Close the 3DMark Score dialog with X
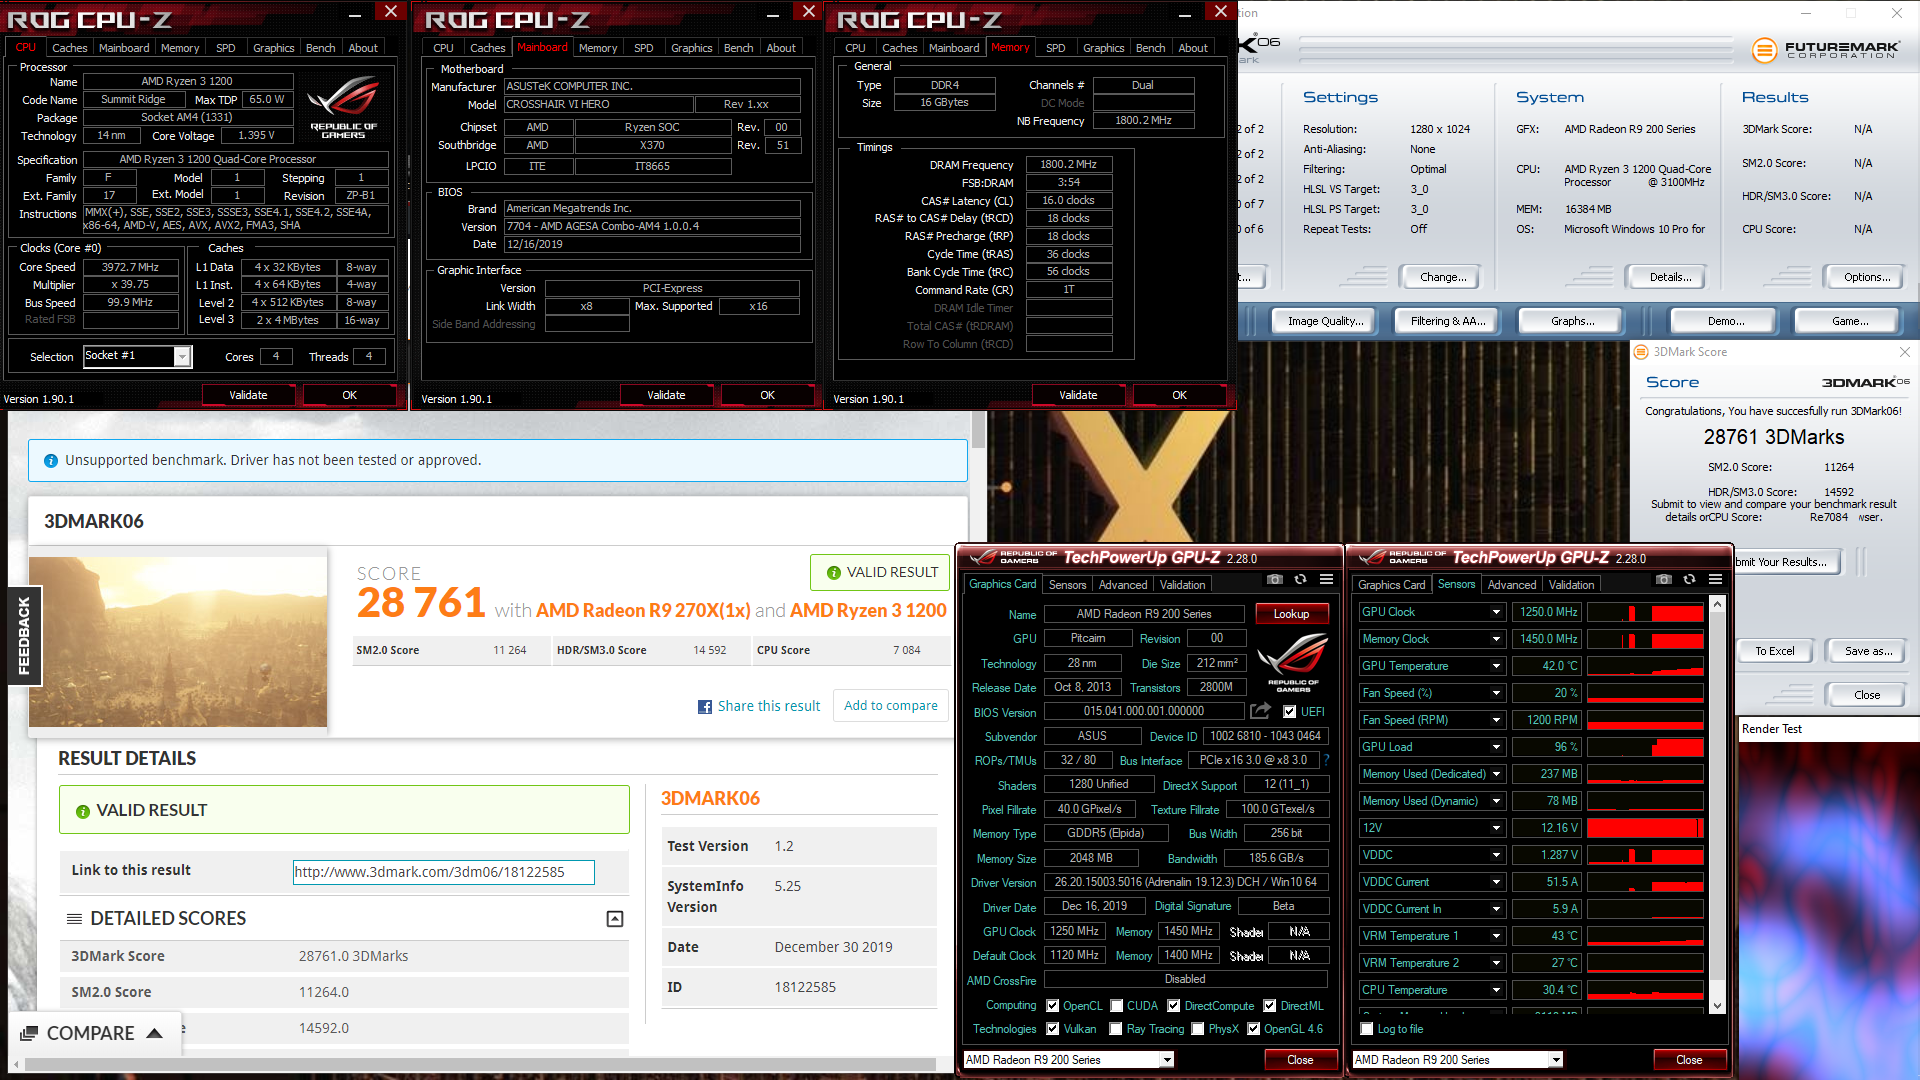 [x=1905, y=352]
